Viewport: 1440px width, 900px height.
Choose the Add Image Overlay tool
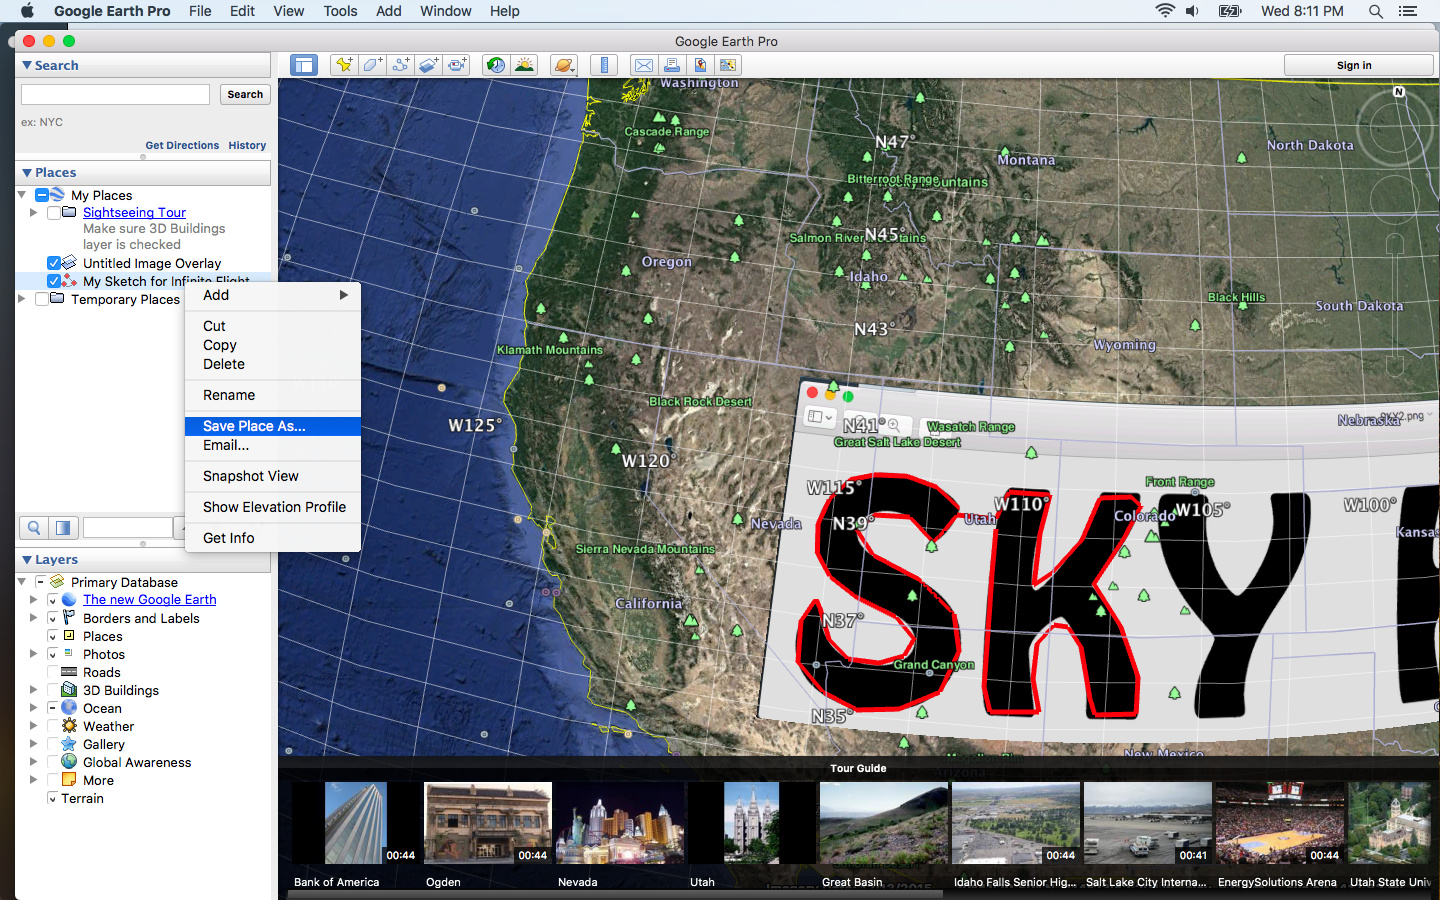[429, 65]
